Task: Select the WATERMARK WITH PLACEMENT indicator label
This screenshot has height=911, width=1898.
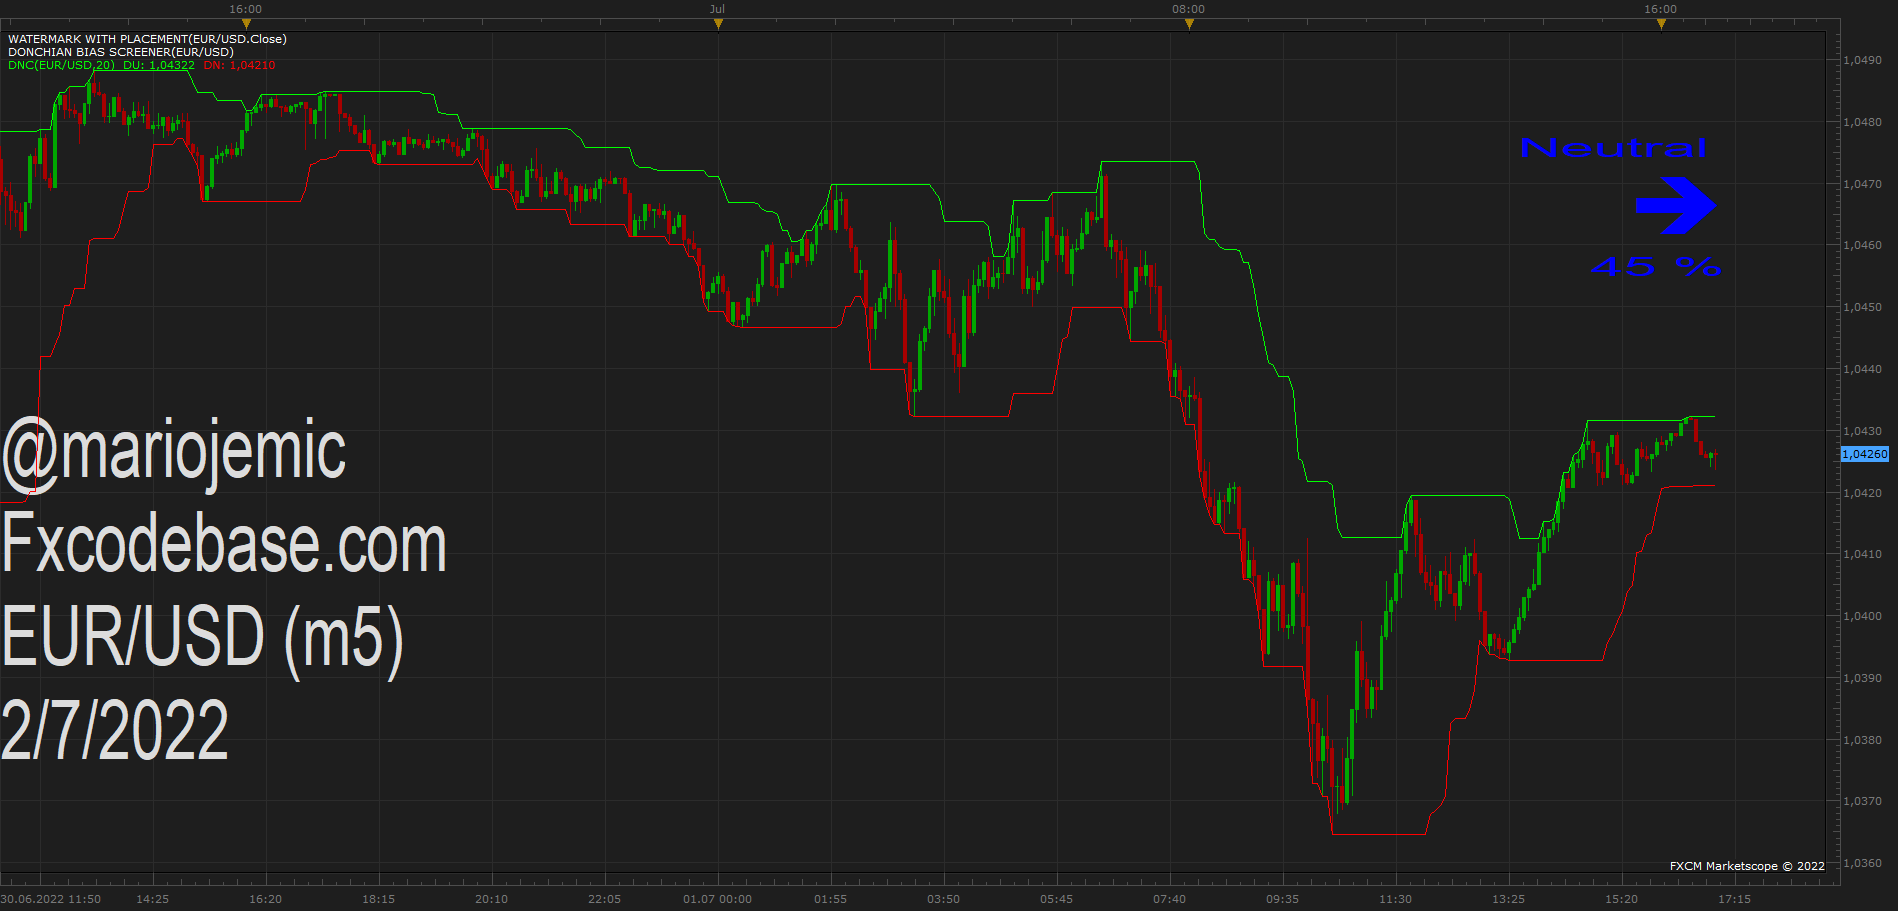Action: coord(147,39)
